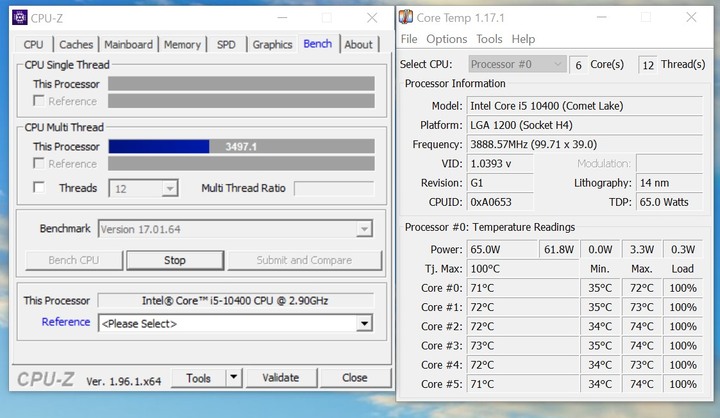
Task: Click the CPUID value 0xA0653
Action: point(500,202)
